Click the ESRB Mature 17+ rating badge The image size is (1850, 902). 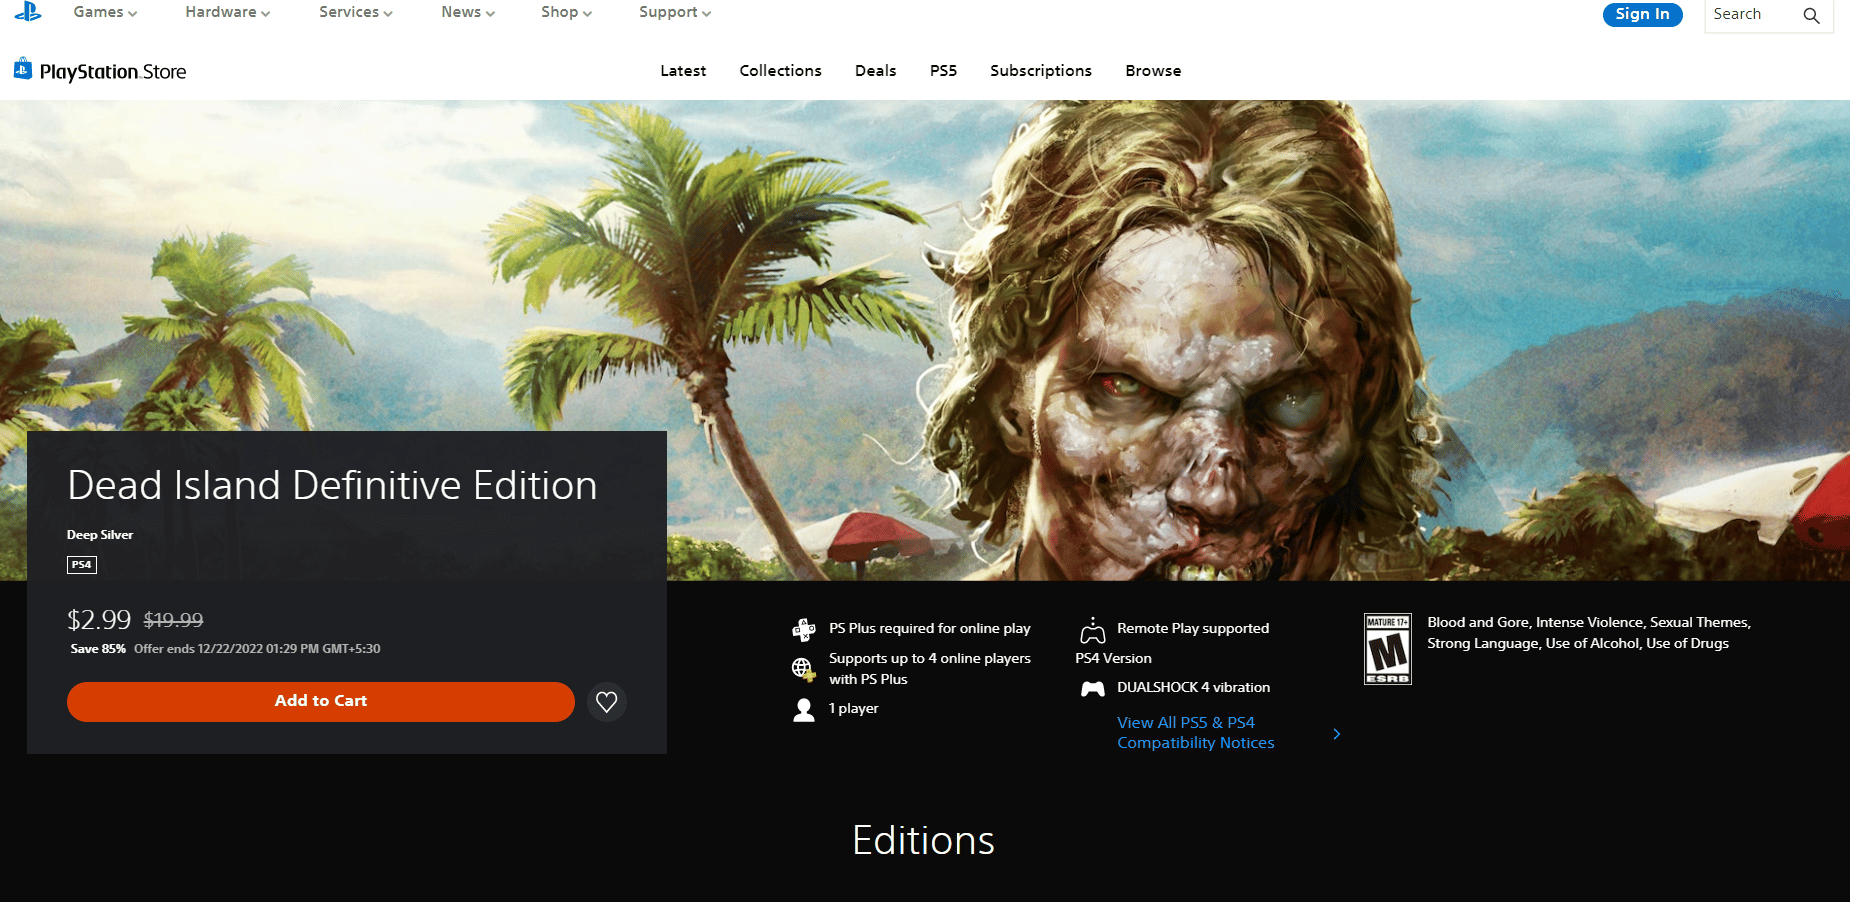(x=1388, y=649)
